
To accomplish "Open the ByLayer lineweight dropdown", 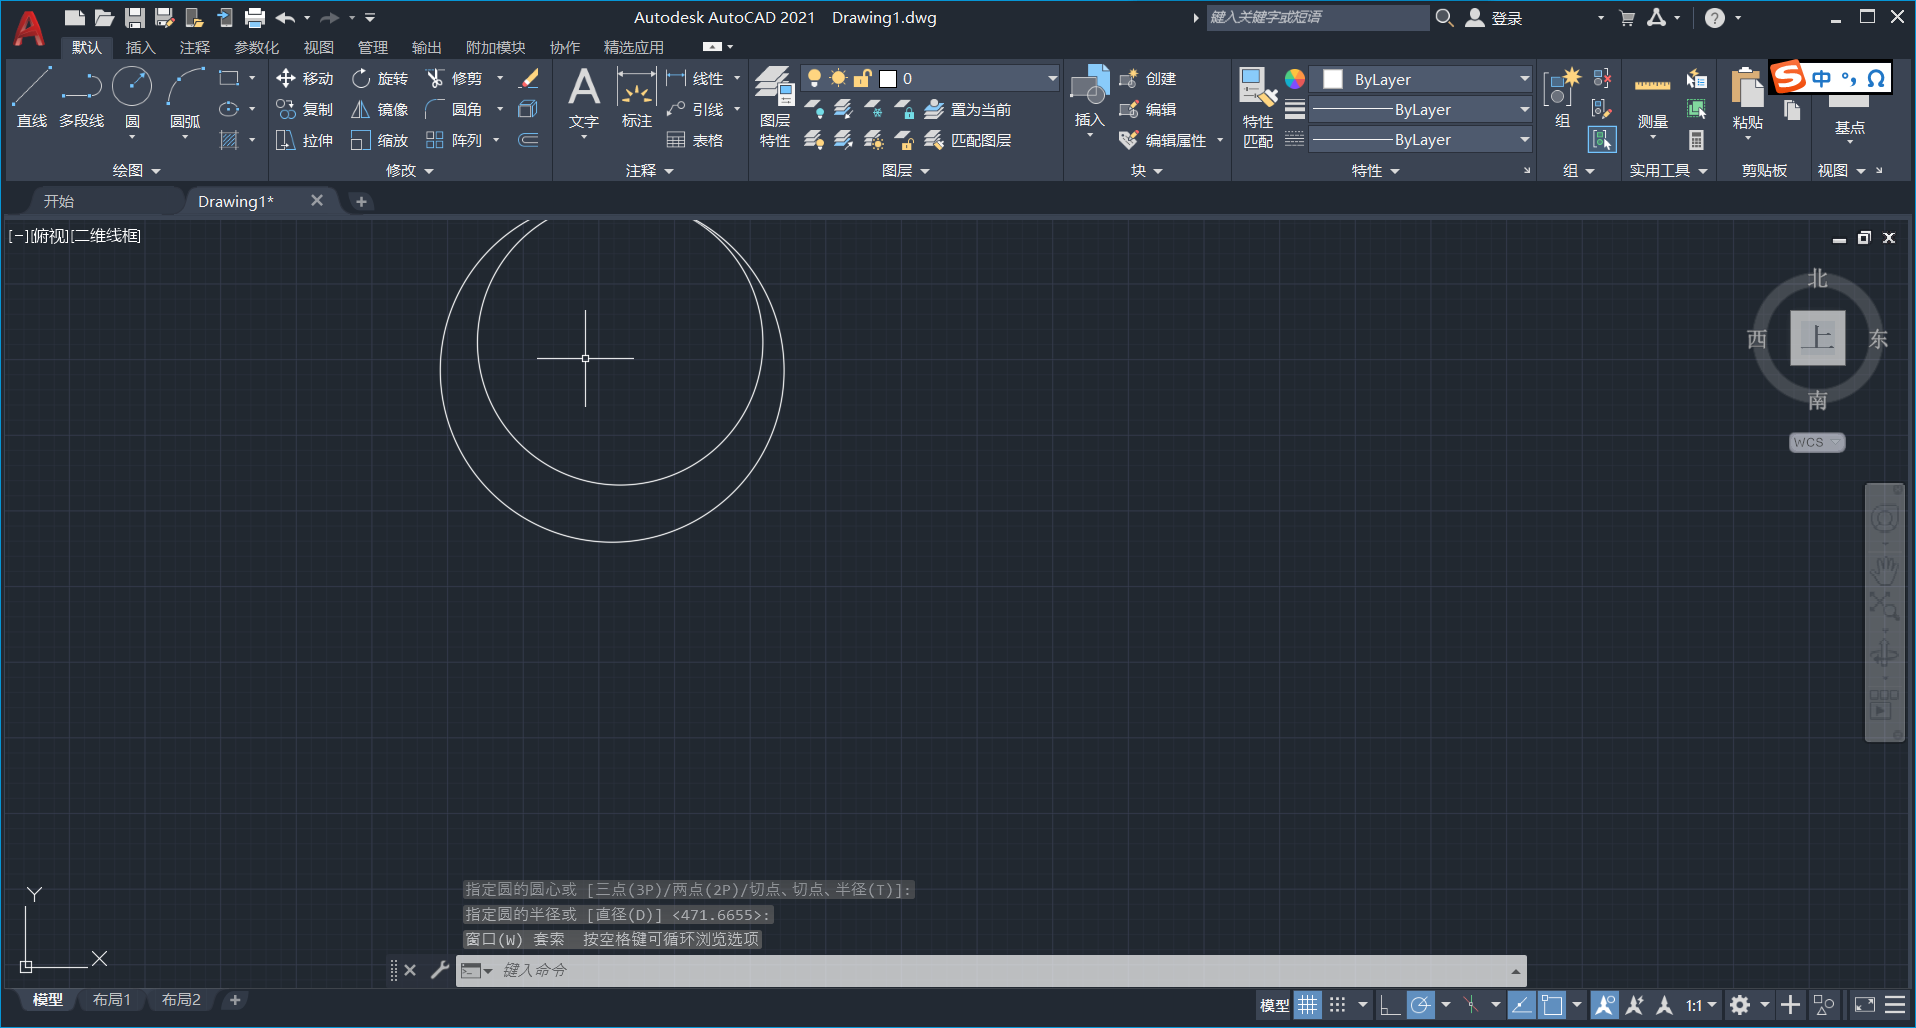I will click(1524, 109).
